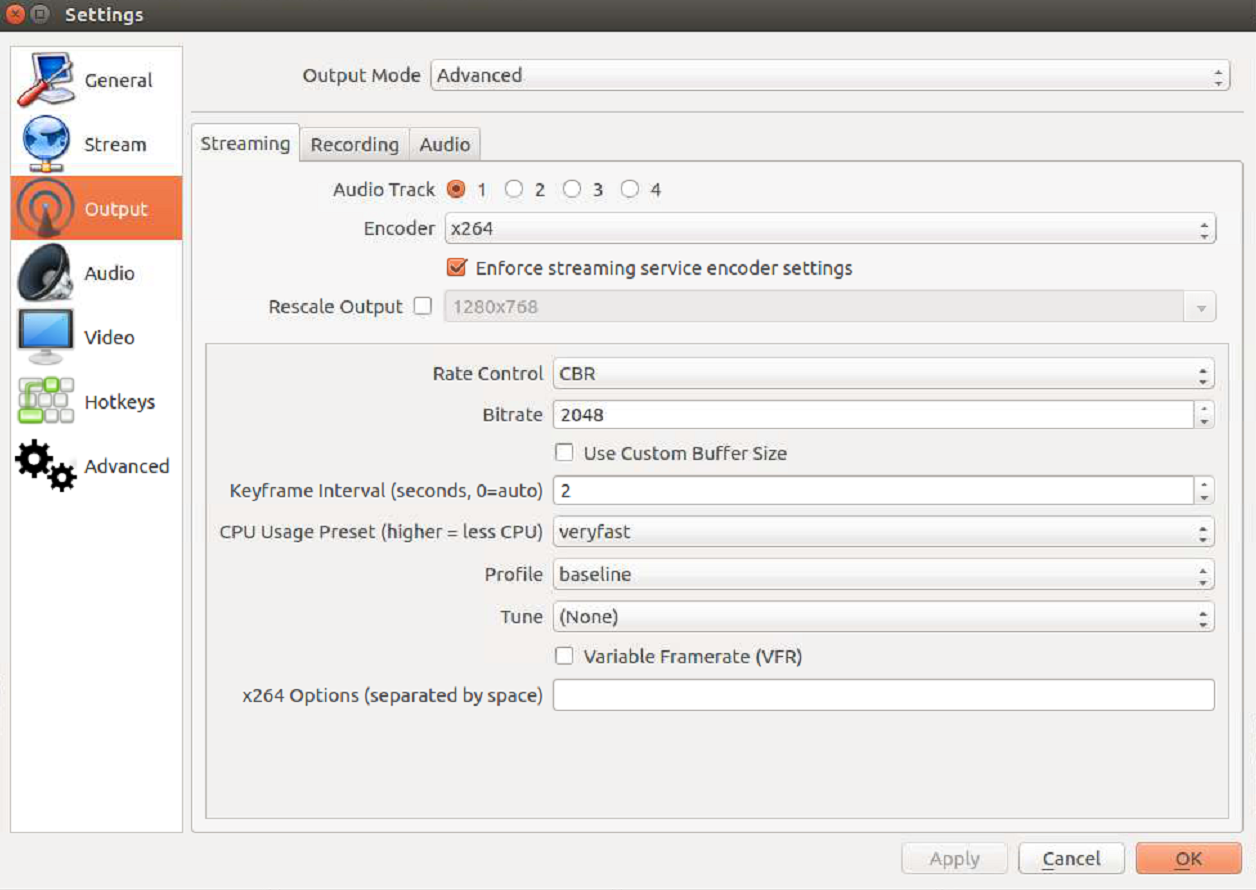Select the Video label in the sidebar
This screenshot has height=890, width=1256.
click(x=109, y=338)
